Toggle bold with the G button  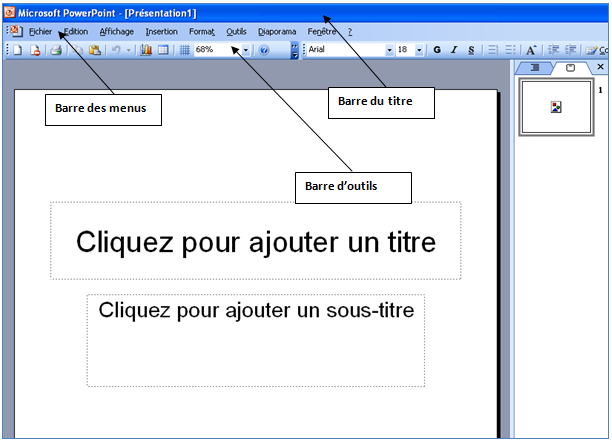437,50
